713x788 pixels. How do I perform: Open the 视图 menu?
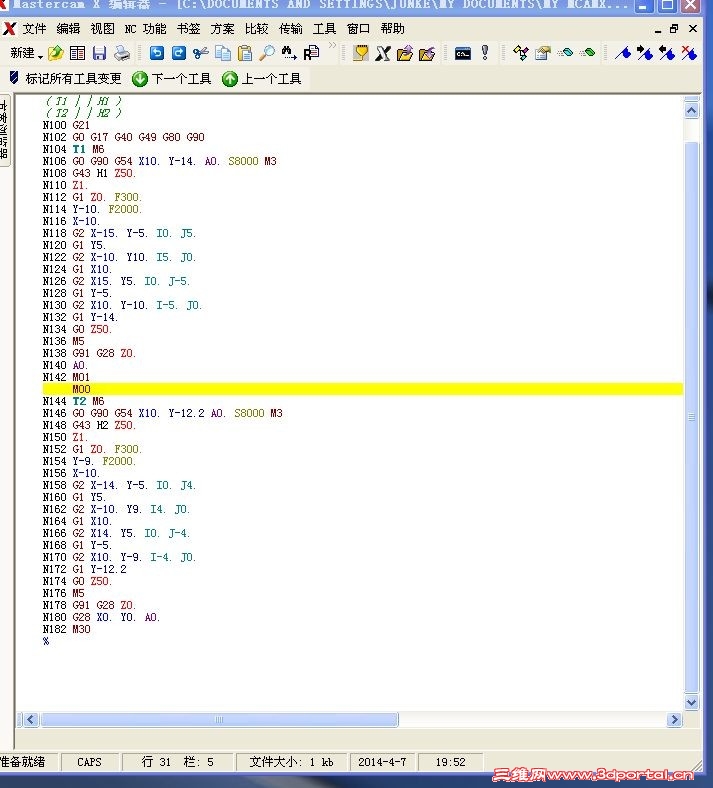[103, 29]
